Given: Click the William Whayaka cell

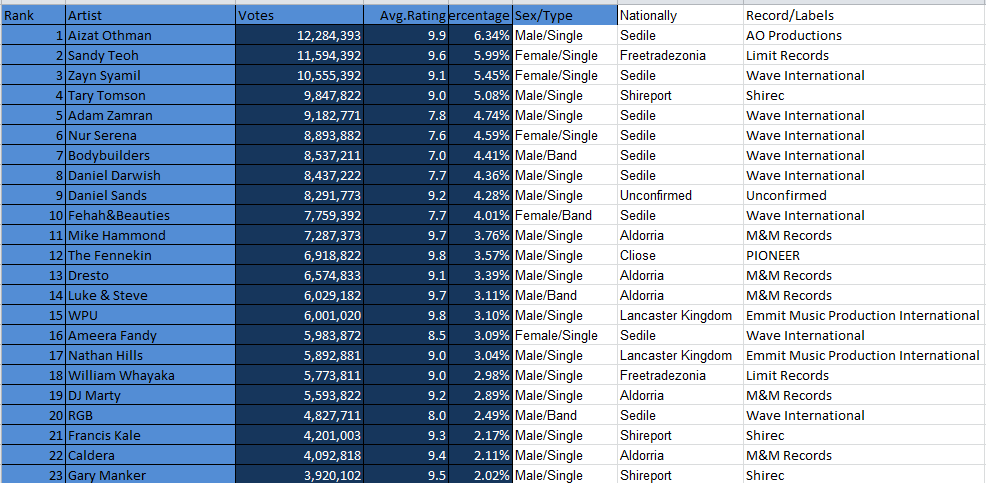Looking at the screenshot, I should pos(151,375).
